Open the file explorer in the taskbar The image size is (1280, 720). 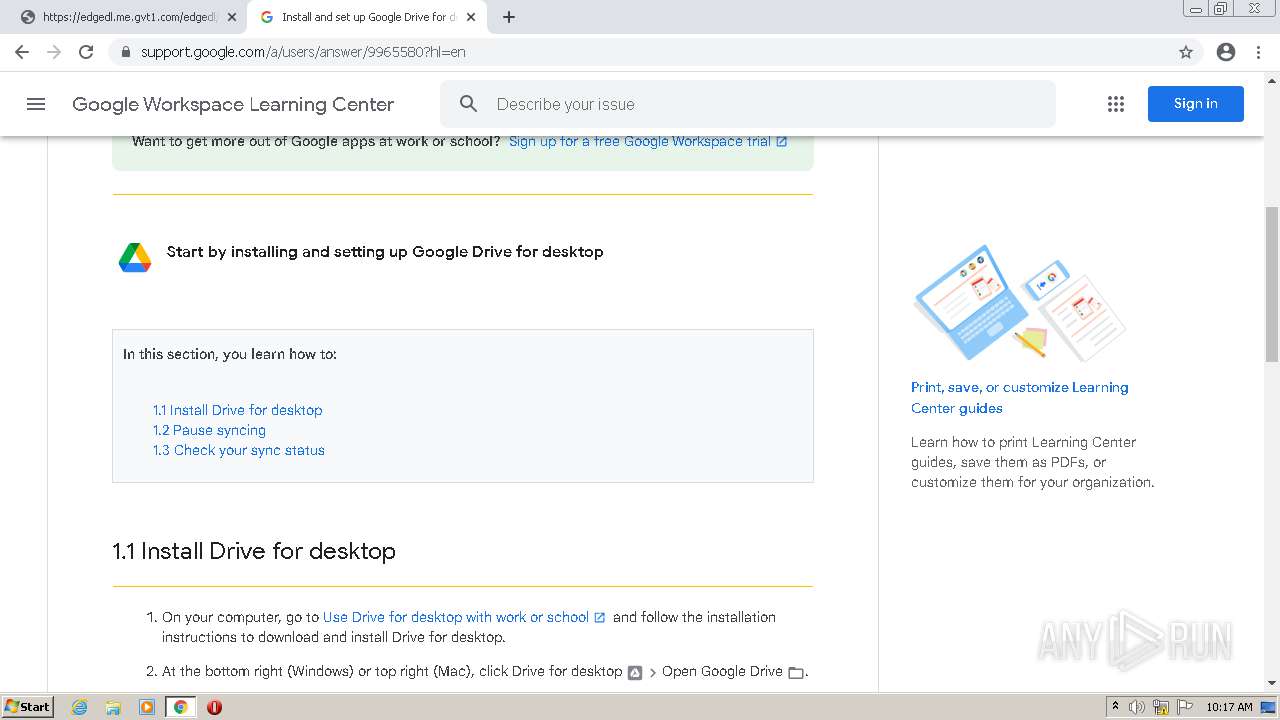pyautogui.click(x=113, y=707)
